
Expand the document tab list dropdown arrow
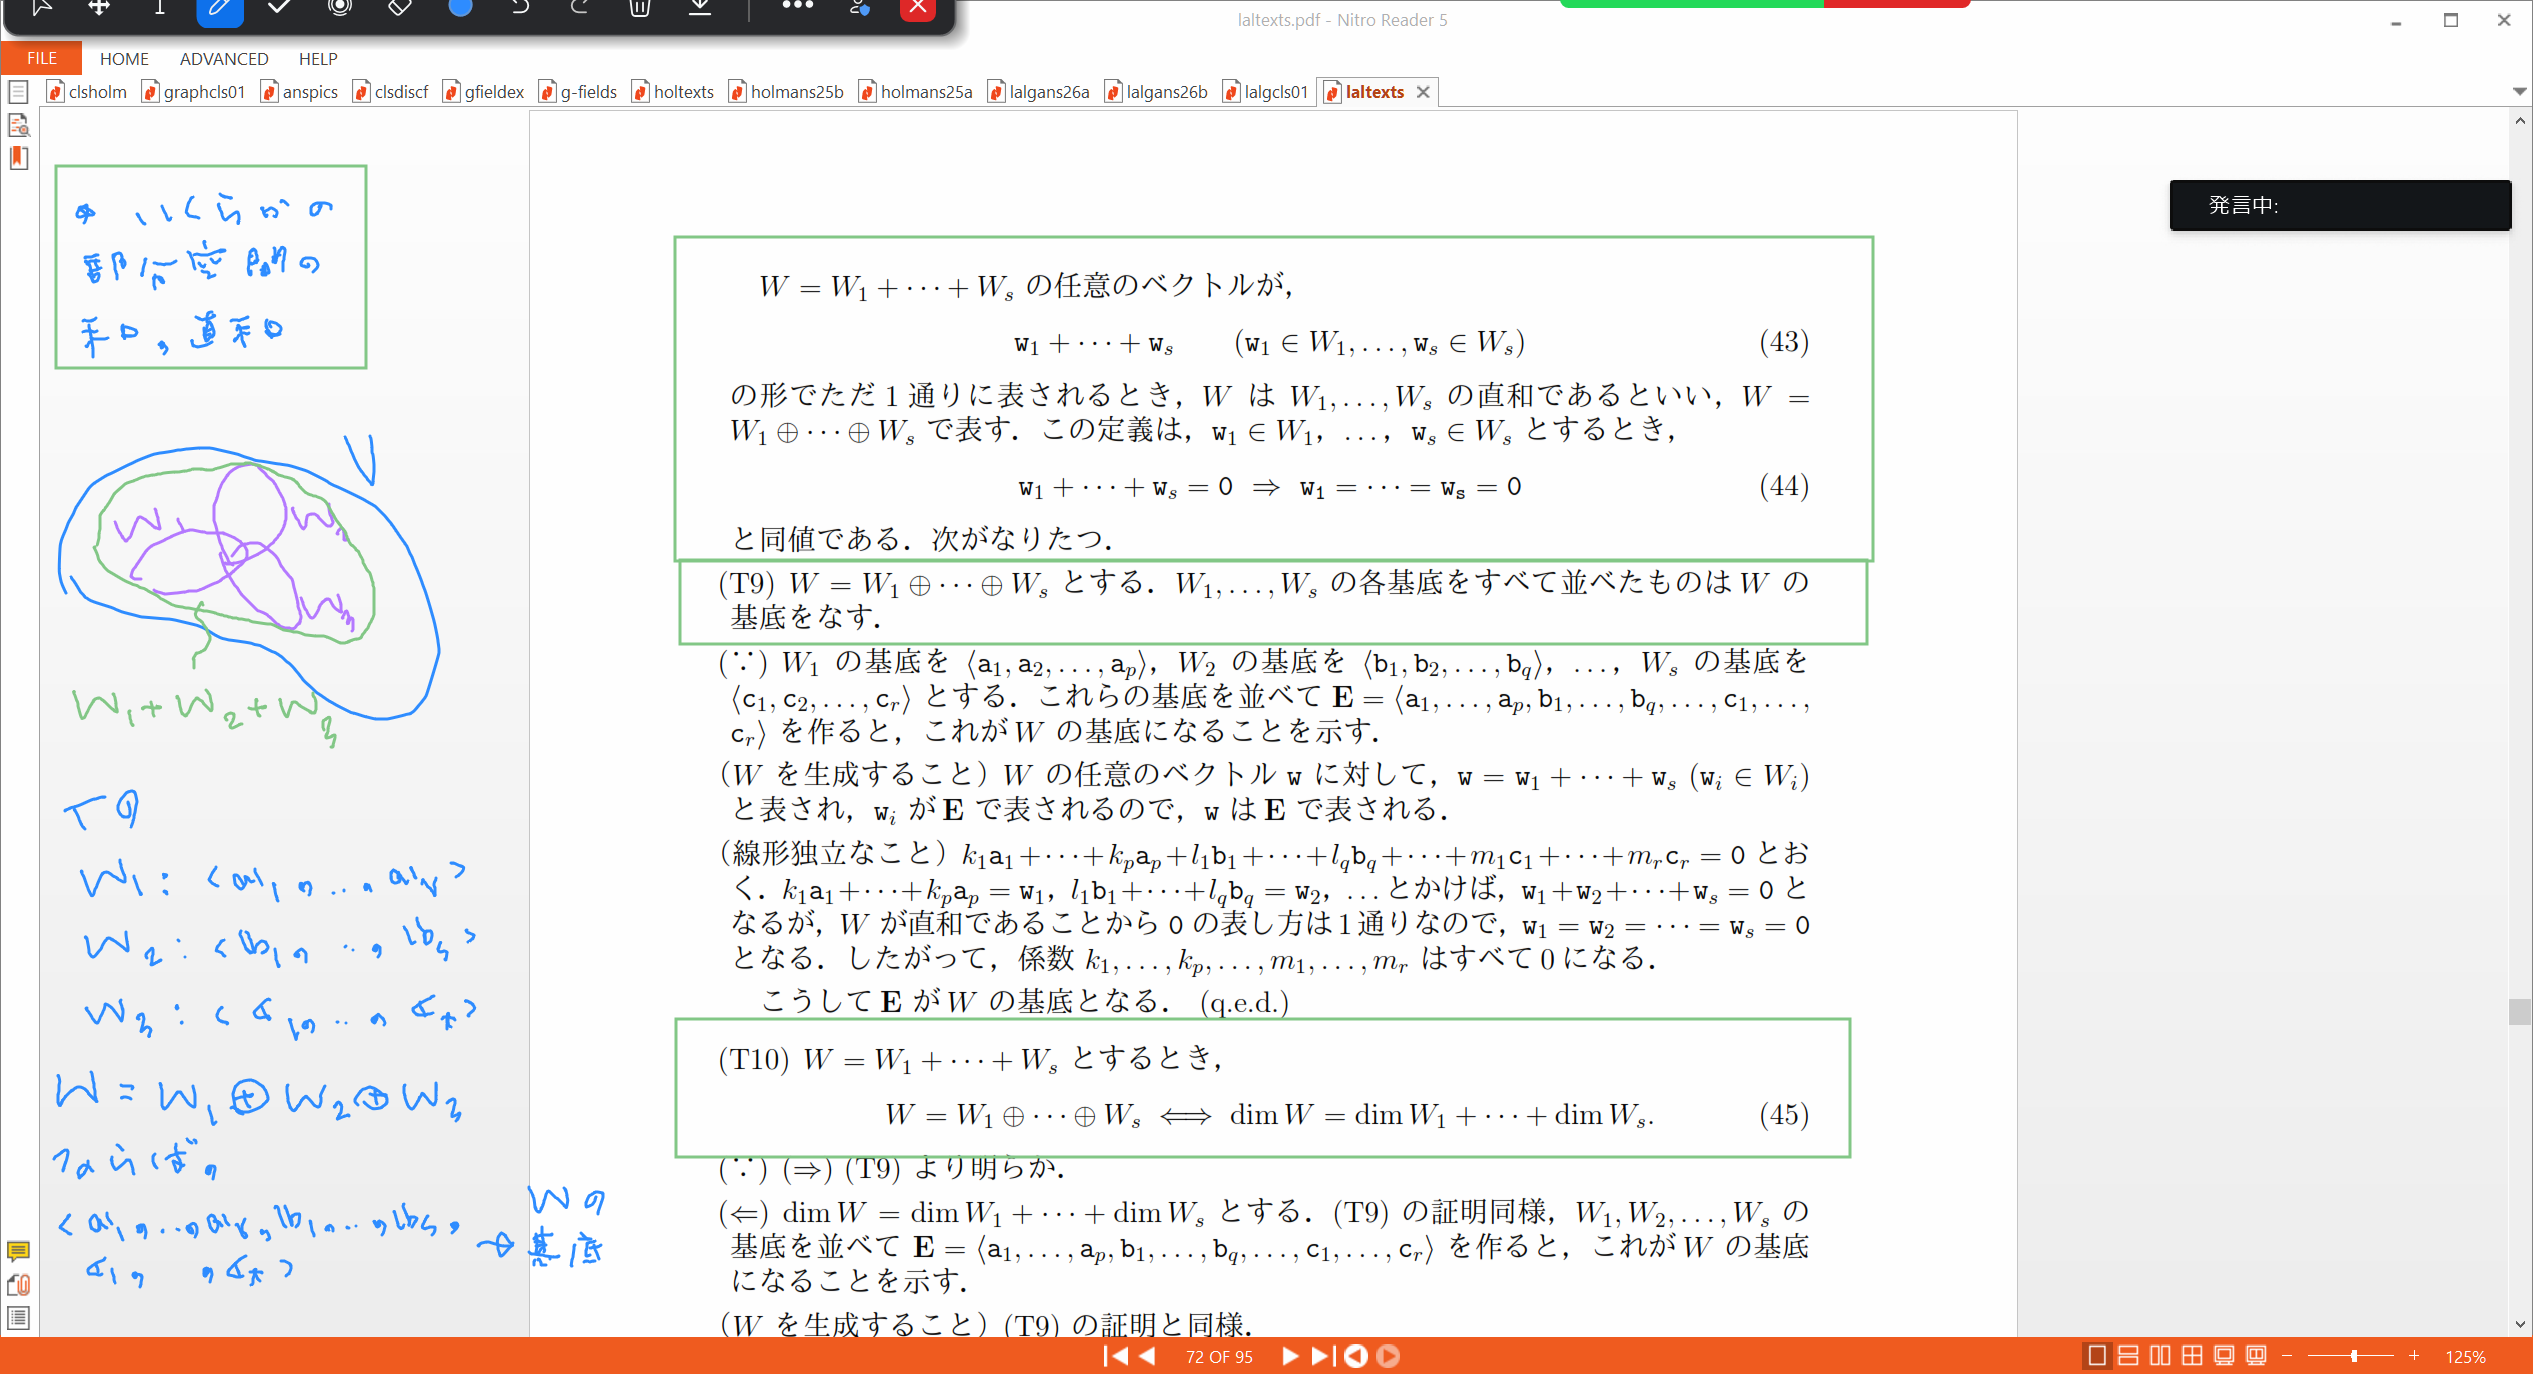(2519, 91)
